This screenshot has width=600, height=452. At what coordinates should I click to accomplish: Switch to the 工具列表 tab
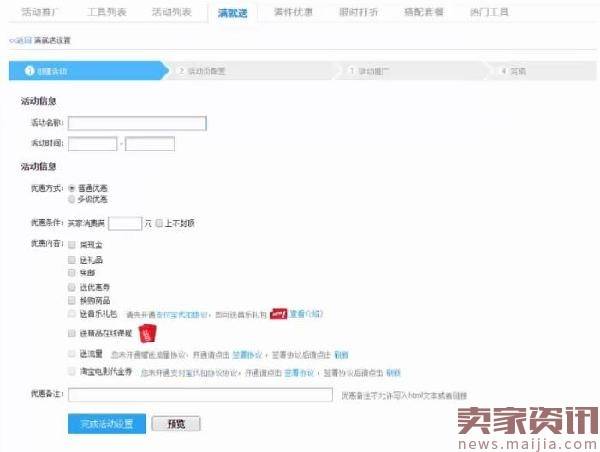point(107,12)
